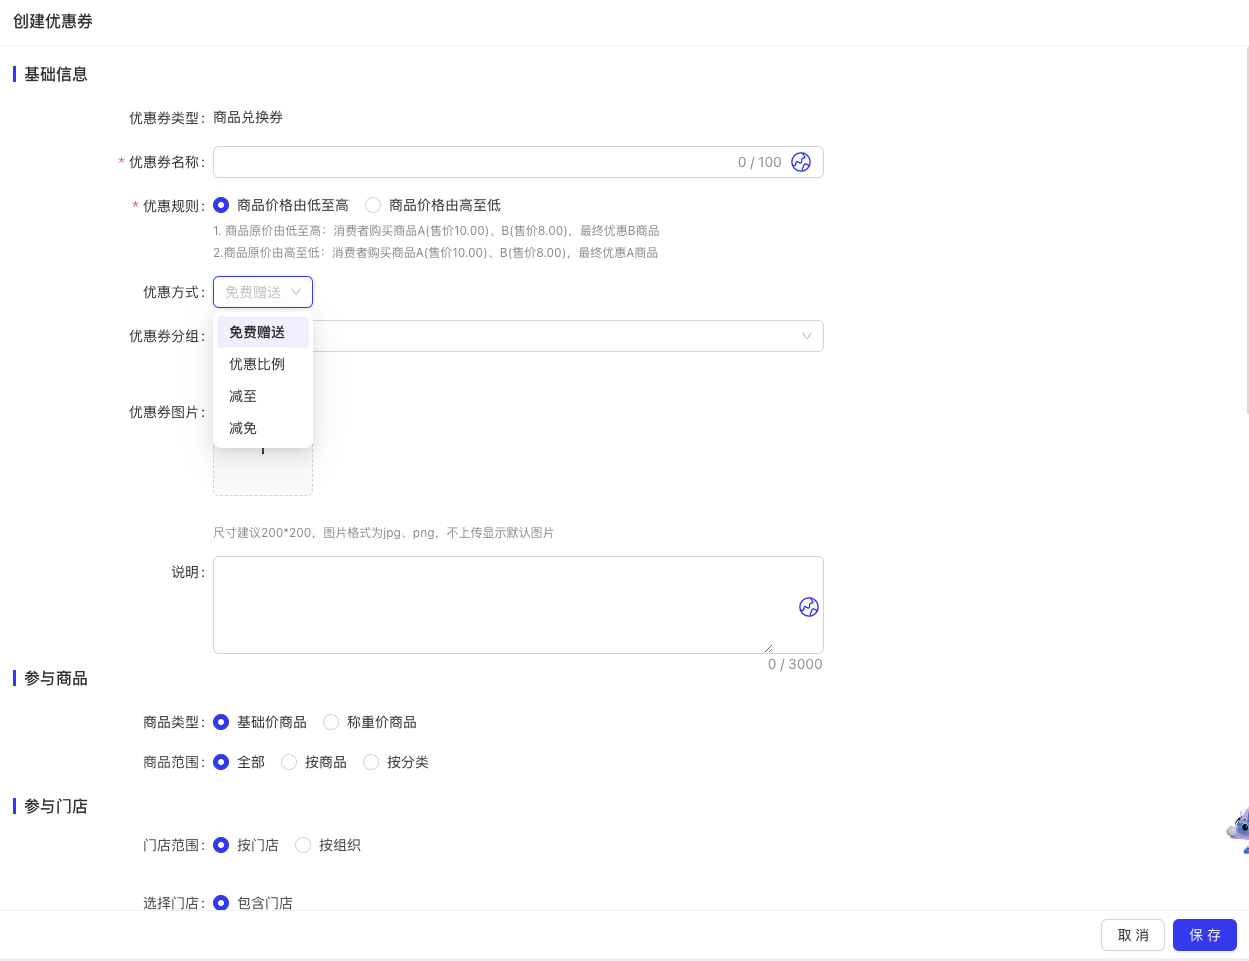Click the chevron arrow of 优惠方式 dropdown
The height and width of the screenshot is (961, 1249).
pyautogui.click(x=296, y=292)
